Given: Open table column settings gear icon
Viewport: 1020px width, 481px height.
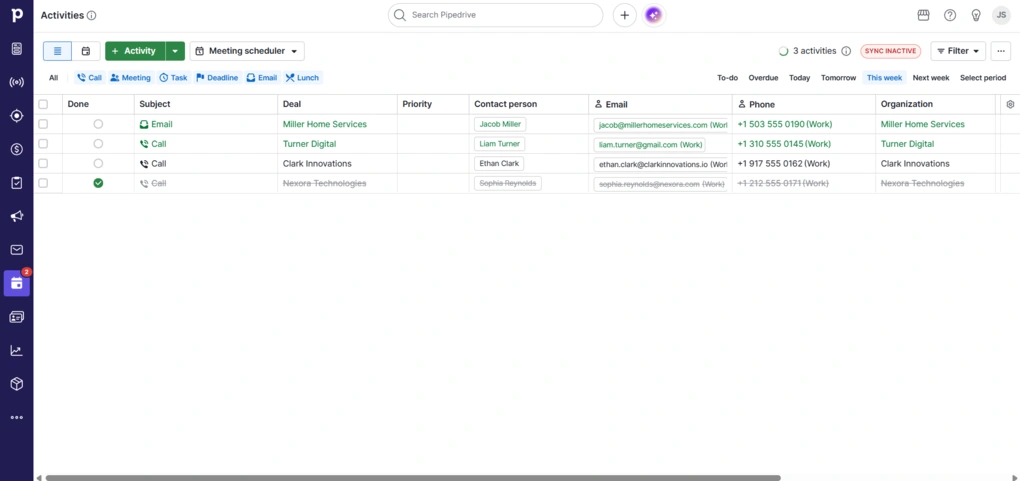Looking at the screenshot, I should pos(1010,104).
